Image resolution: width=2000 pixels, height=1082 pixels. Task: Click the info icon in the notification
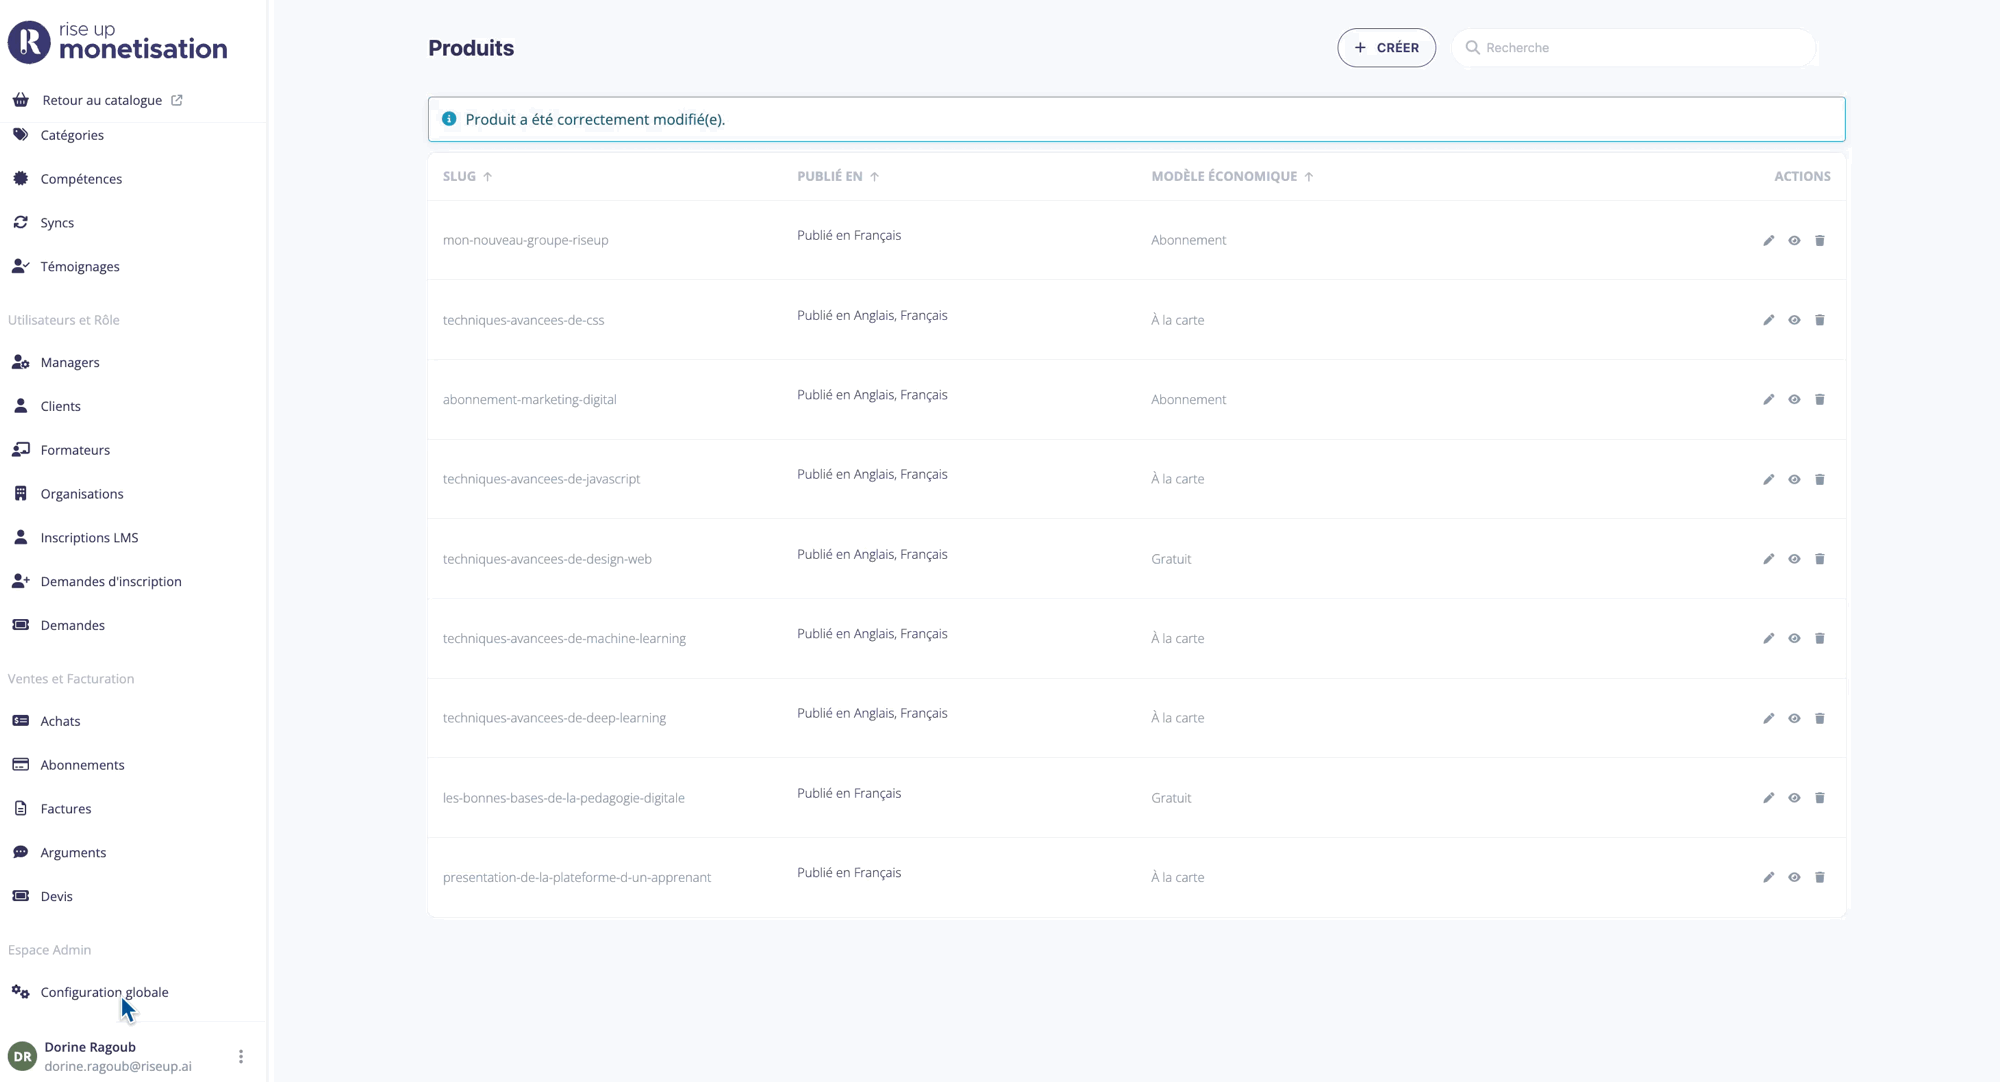click(449, 119)
